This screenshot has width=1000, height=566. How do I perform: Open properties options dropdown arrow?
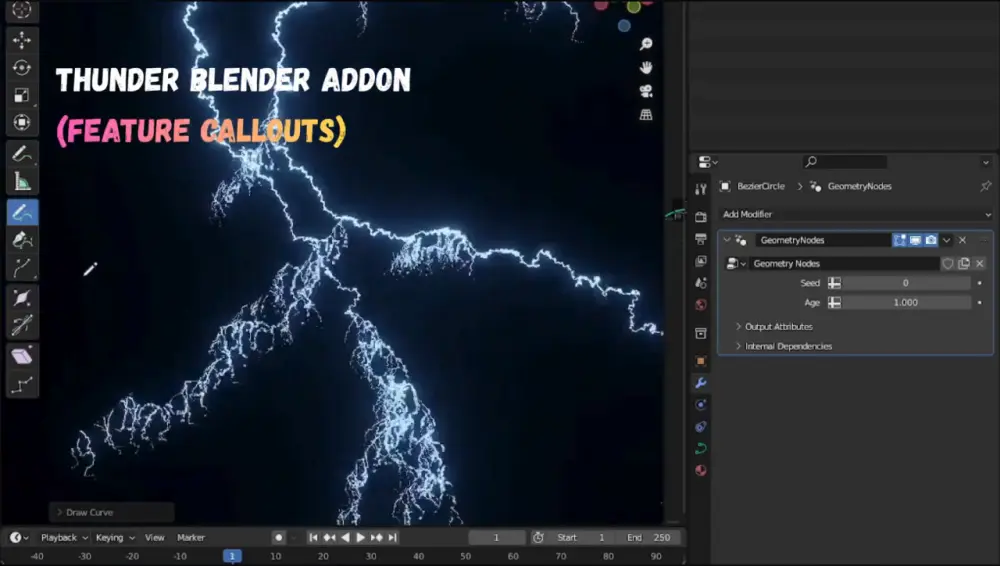986,162
